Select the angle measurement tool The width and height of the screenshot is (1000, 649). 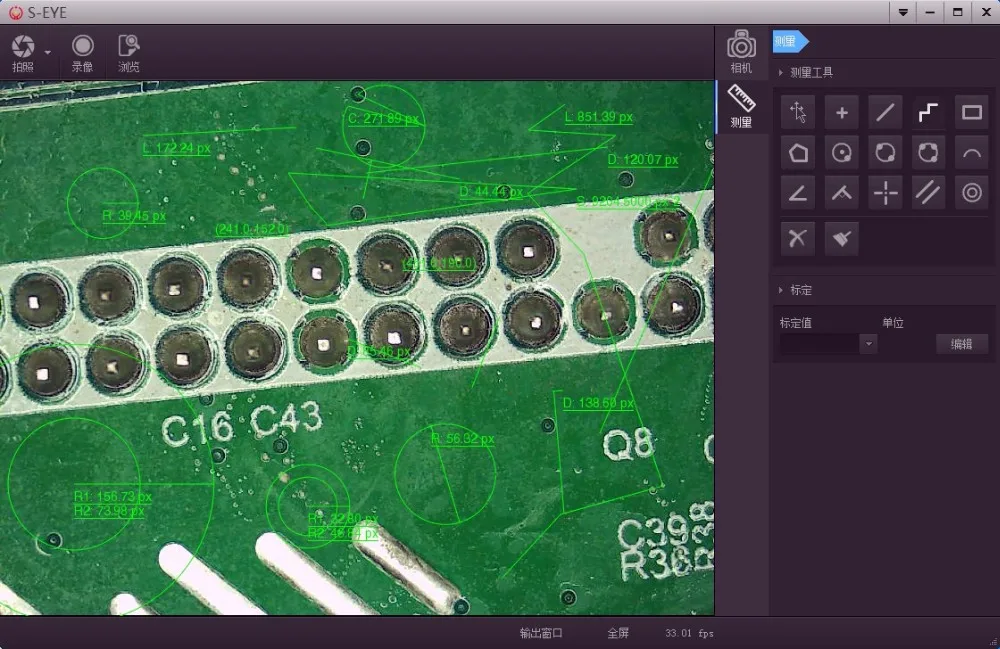click(798, 193)
